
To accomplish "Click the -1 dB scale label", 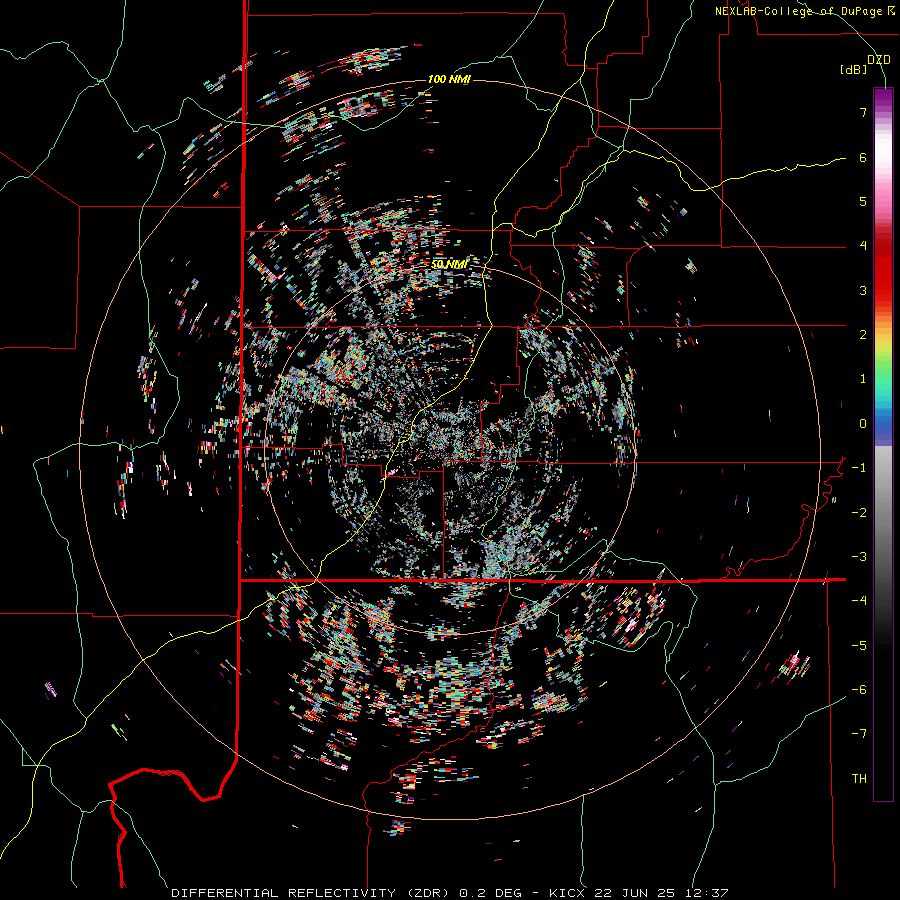I will coord(859,468).
